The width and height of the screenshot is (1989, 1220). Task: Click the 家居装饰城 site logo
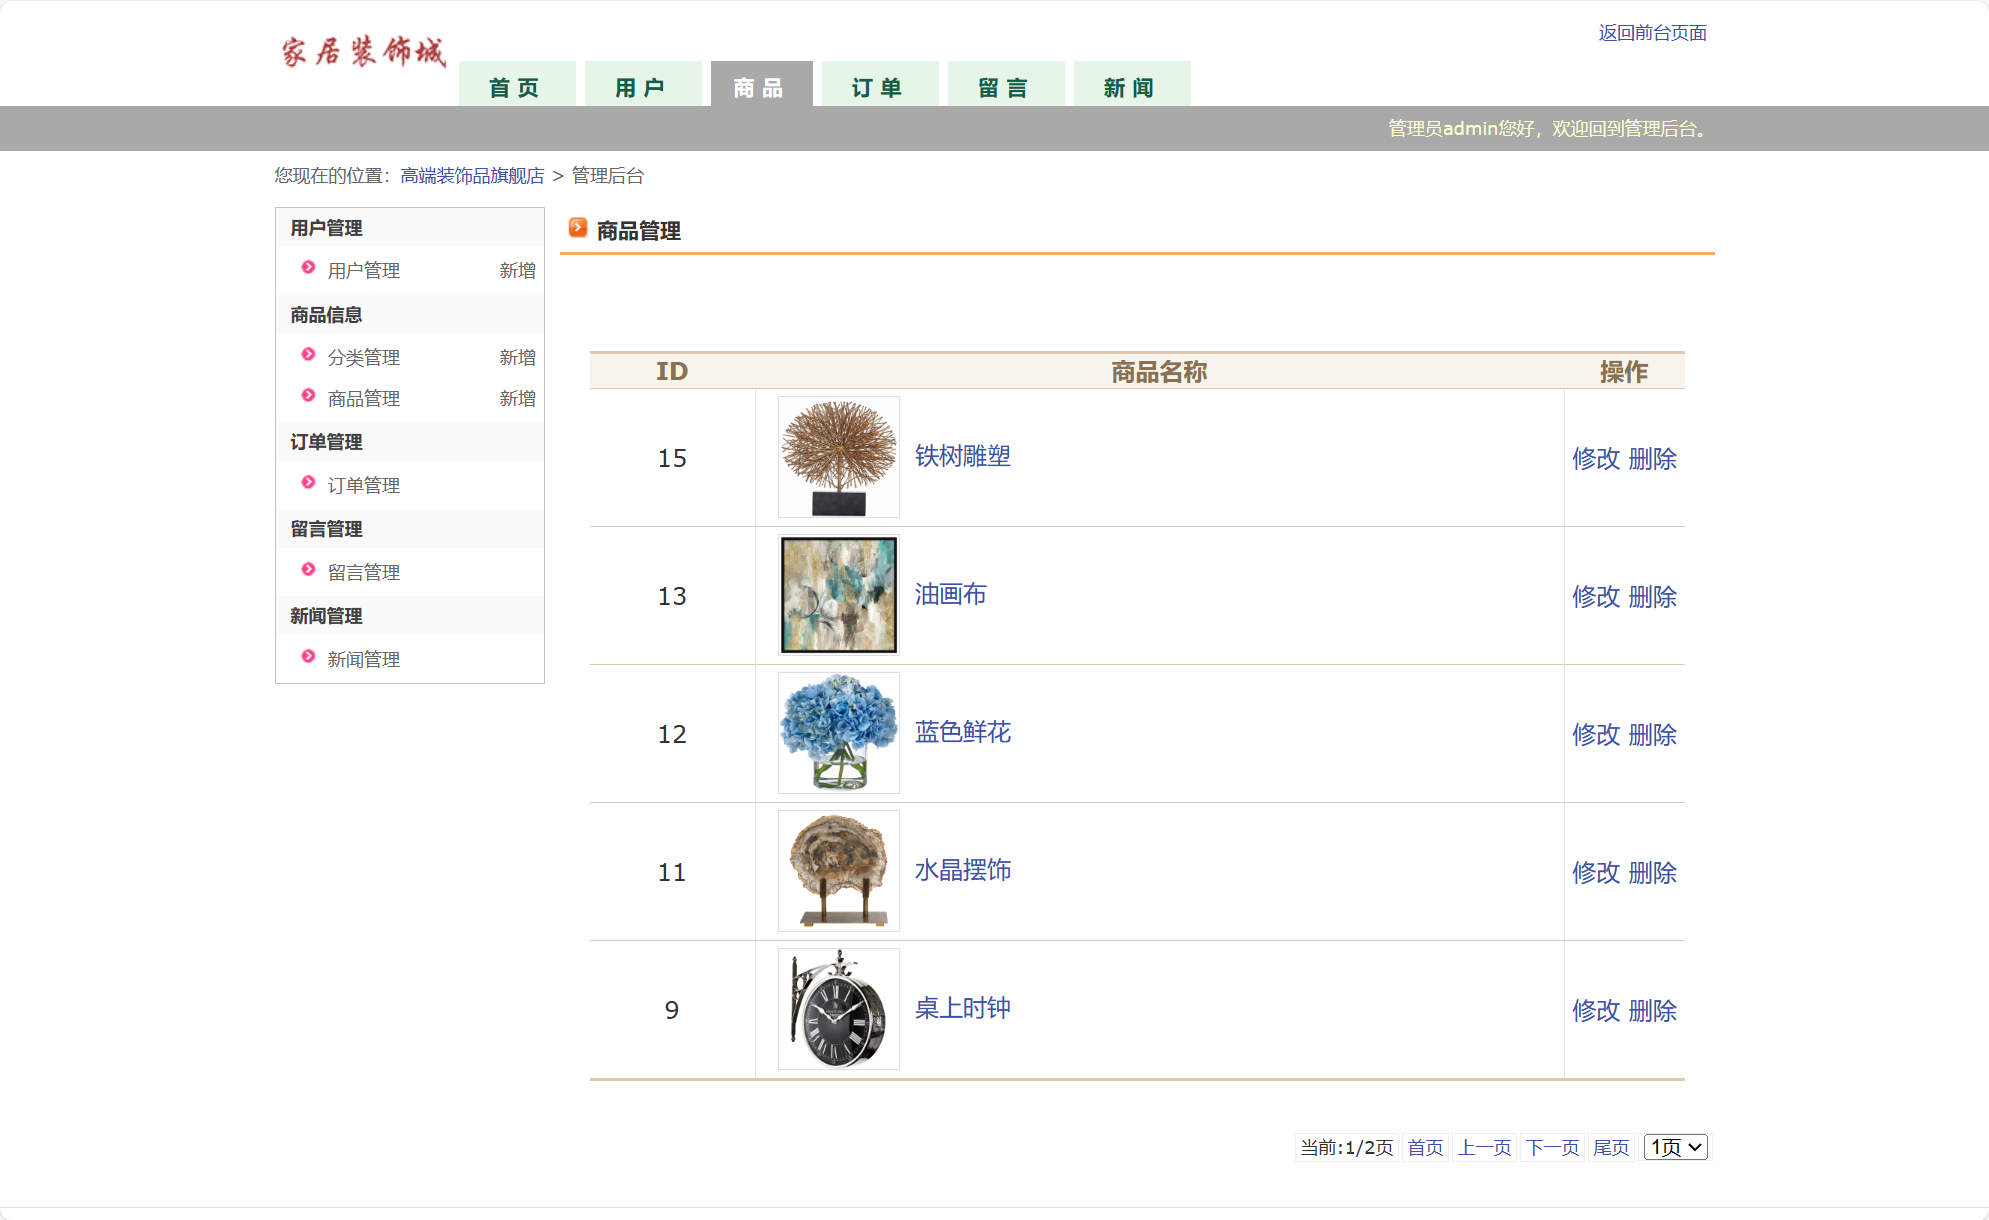point(363,52)
